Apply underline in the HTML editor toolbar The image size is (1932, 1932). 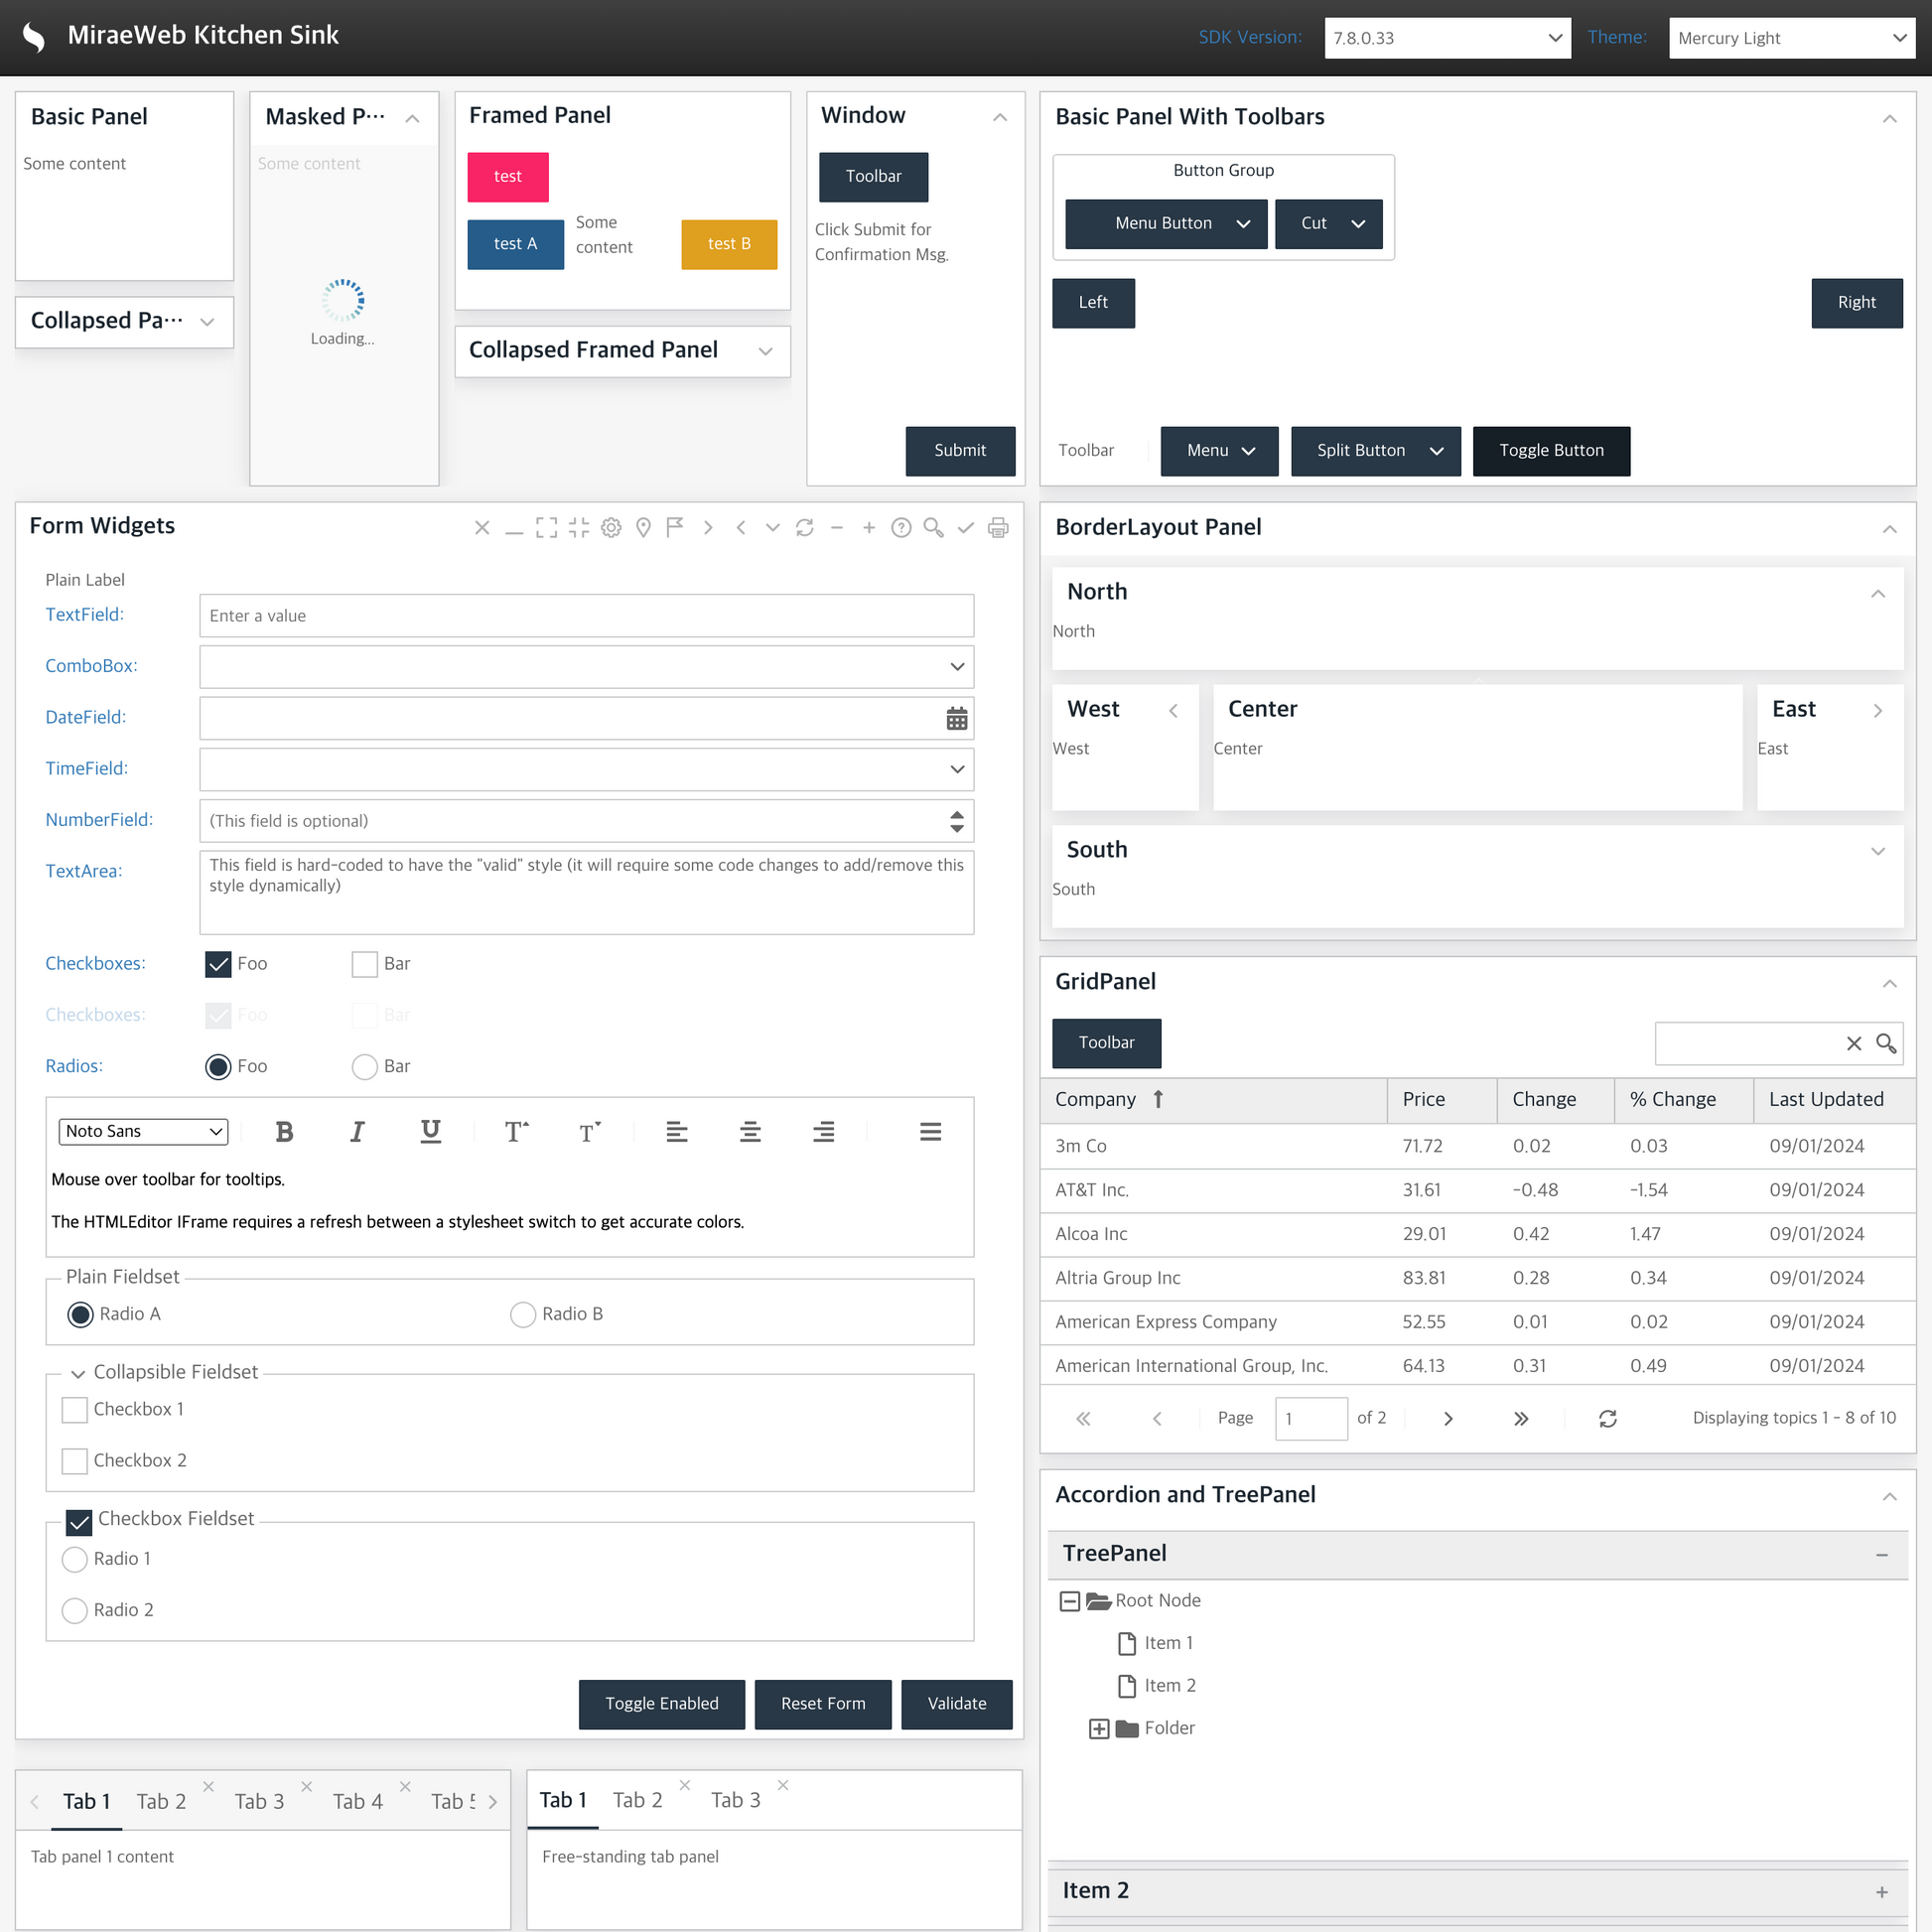click(x=430, y=1131)
